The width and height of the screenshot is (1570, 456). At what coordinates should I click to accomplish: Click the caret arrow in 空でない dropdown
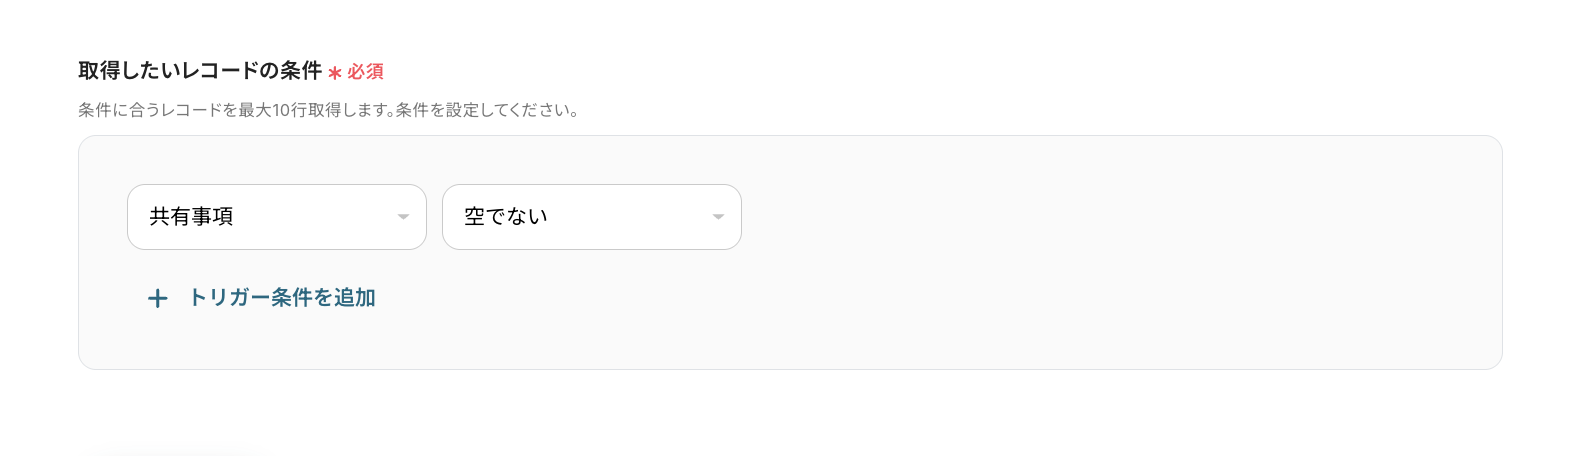coord(717,217)
